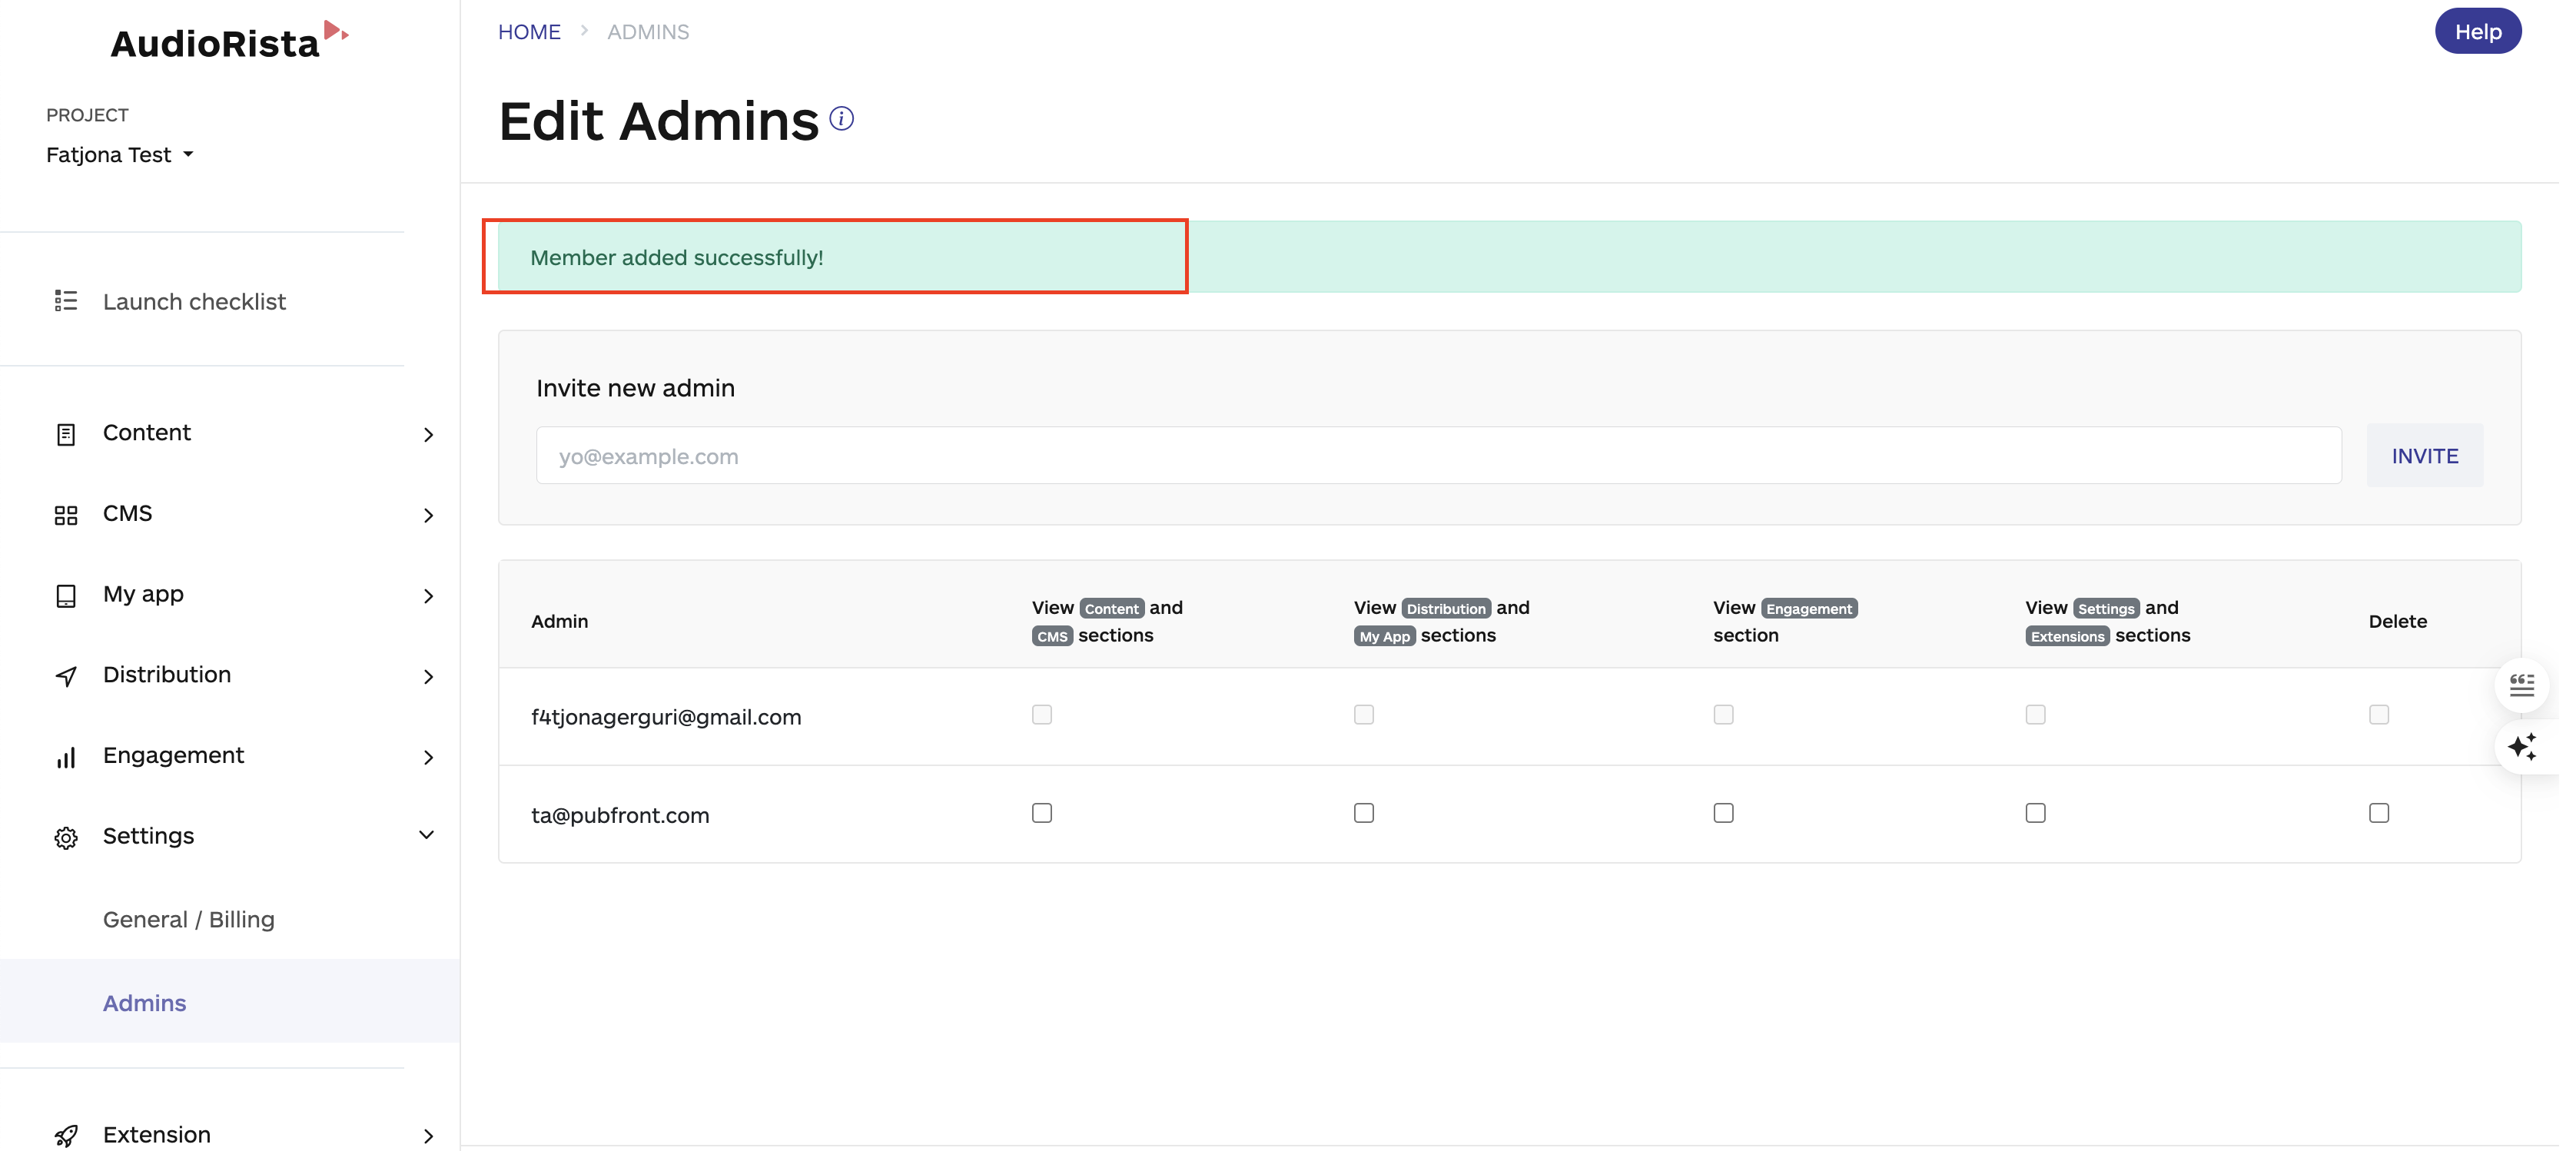Select the Launch checklist icon
Viewport: 2576px width, 1151px height.
pyautogui.click(x=65, y=300)
